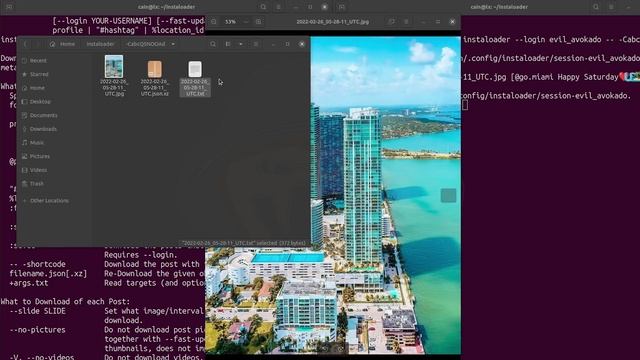This screenshot has height=360, width=640.
Task: Zoom in with the image viewer plus icon
Action: click(x=258, y=22)
